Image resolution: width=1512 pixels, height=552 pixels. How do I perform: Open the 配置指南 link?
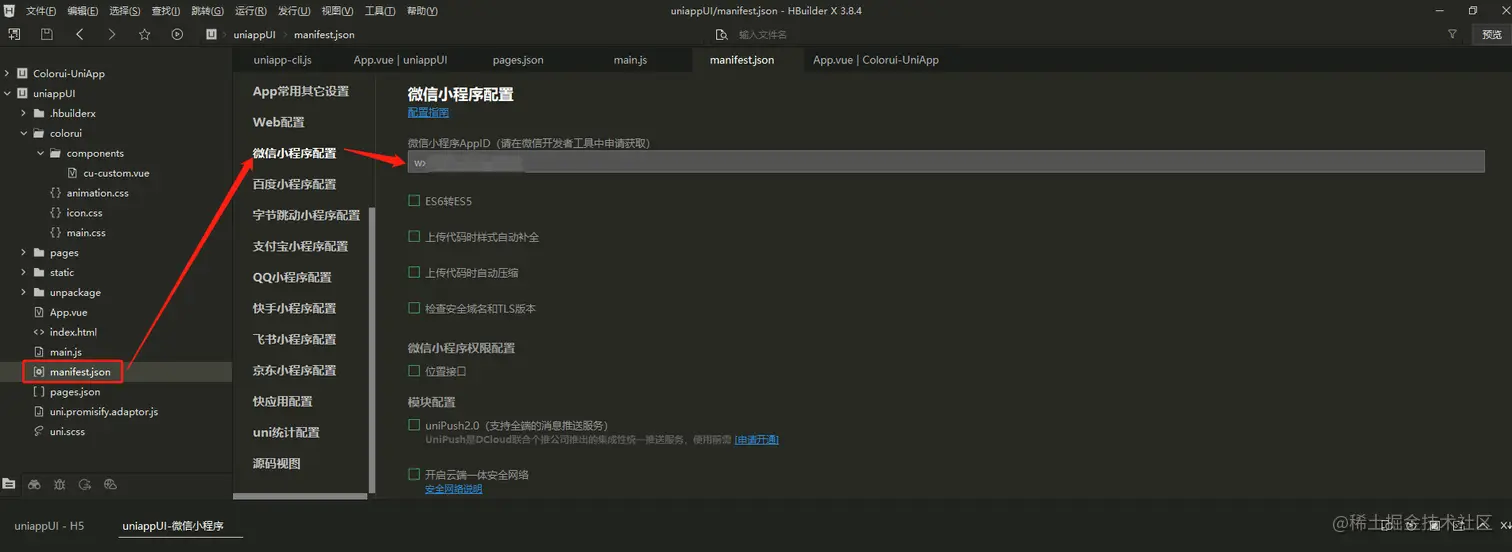click(428, 113)
